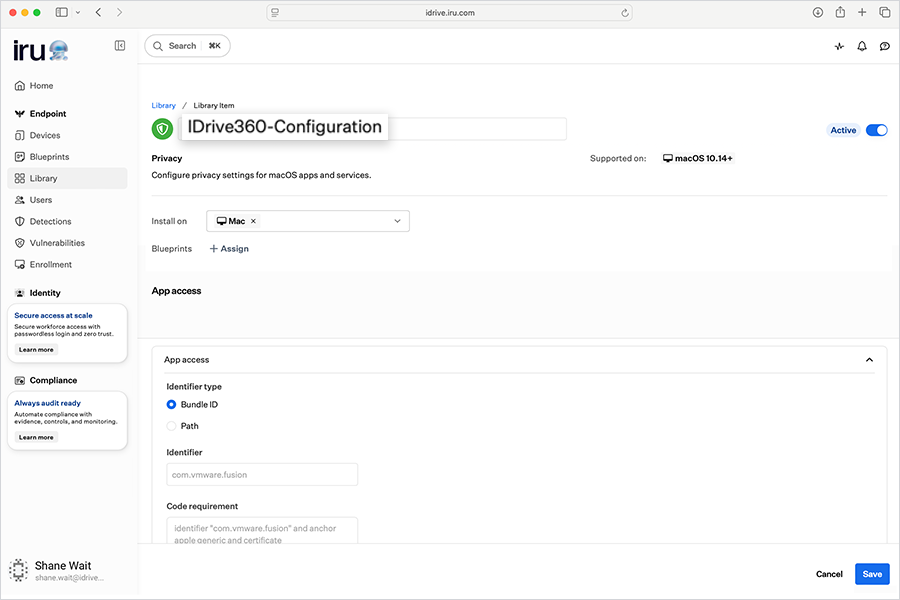Open Devices in the sidebar
This screenshot has height=600, width=900.
point(45,136)
